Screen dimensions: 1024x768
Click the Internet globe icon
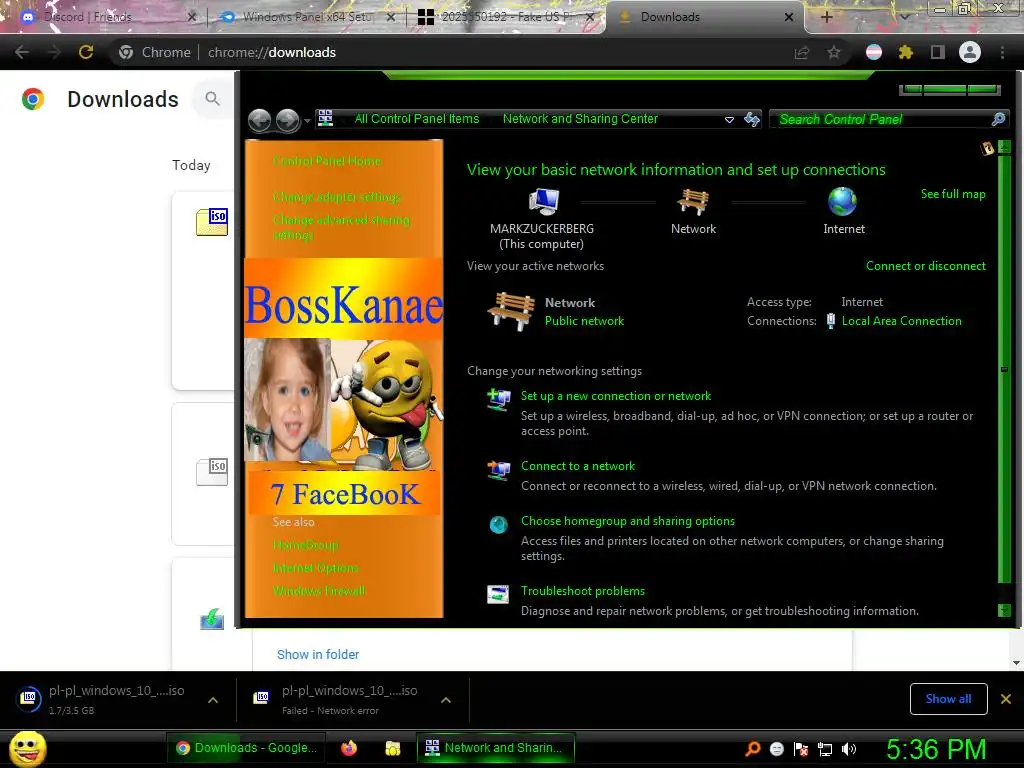(842, 201)
